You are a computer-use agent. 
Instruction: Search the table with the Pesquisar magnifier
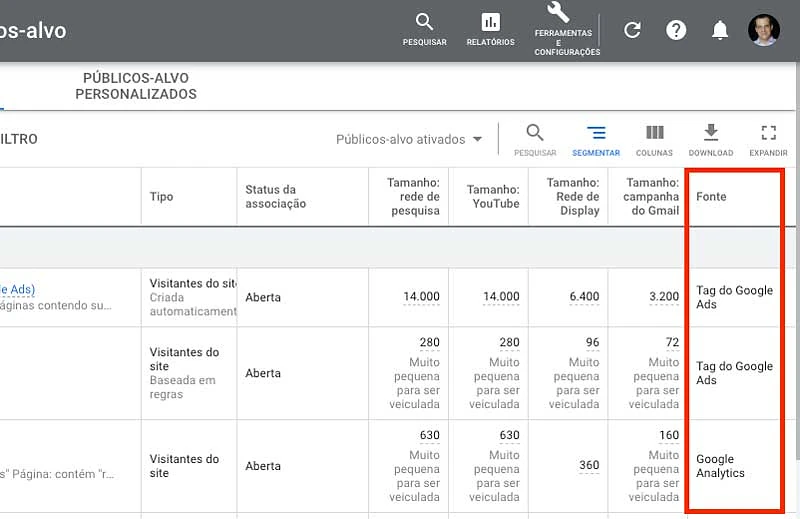[535, 140]
